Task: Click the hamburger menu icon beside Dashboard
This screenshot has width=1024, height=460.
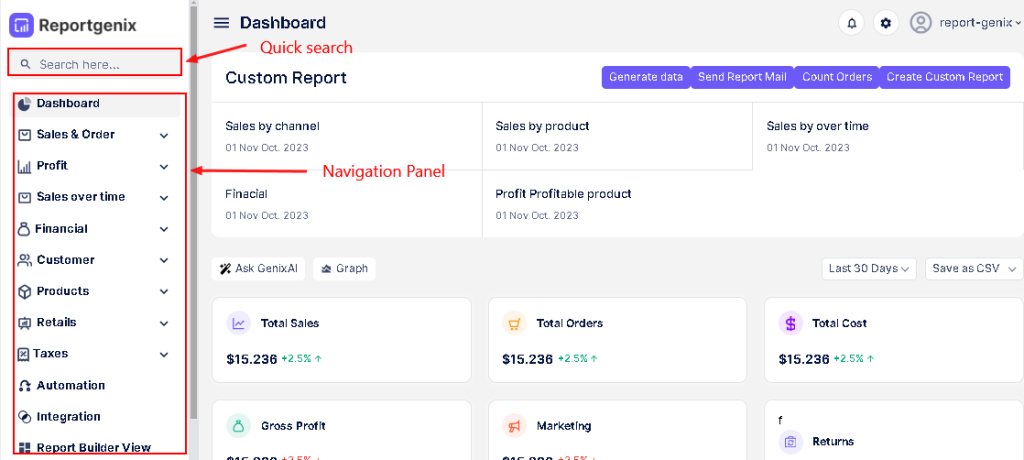Action: click(221, 23)
